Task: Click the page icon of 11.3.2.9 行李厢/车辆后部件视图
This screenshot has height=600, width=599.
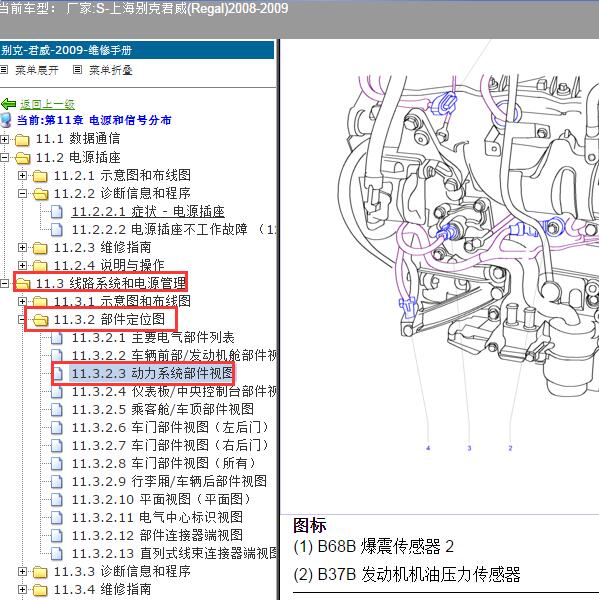Action: (57, 481)
